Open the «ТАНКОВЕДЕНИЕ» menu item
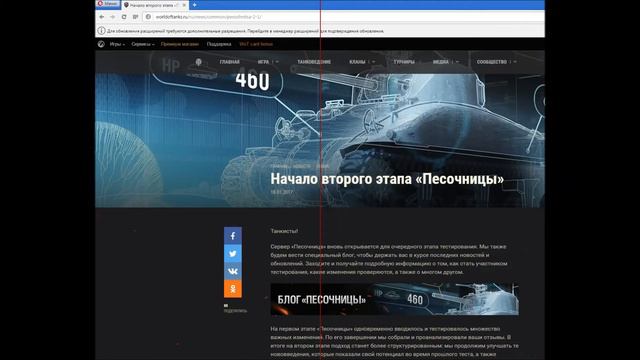Image resolution: width=640 pixels, height=360 pixels. (314, 62)
